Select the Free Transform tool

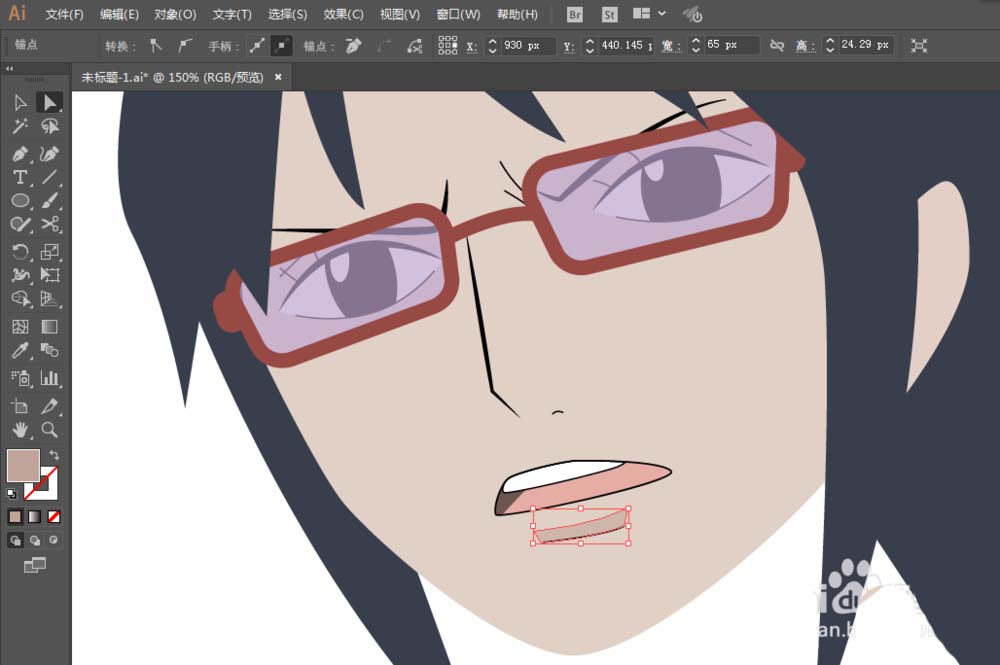pos(49,275)
